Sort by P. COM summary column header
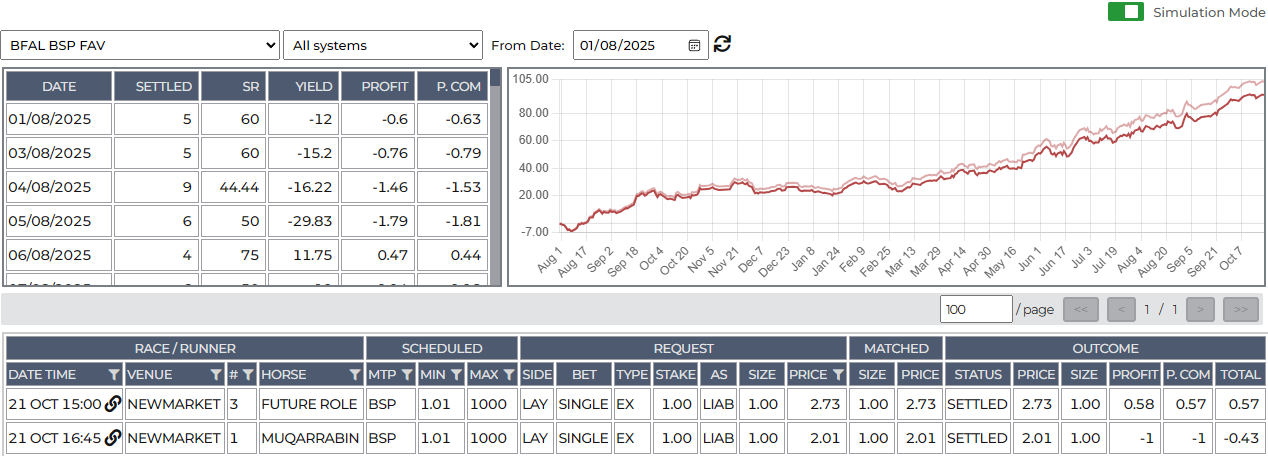The height and width of the screenshot is (456, 1268). click(x=453, y=86)
